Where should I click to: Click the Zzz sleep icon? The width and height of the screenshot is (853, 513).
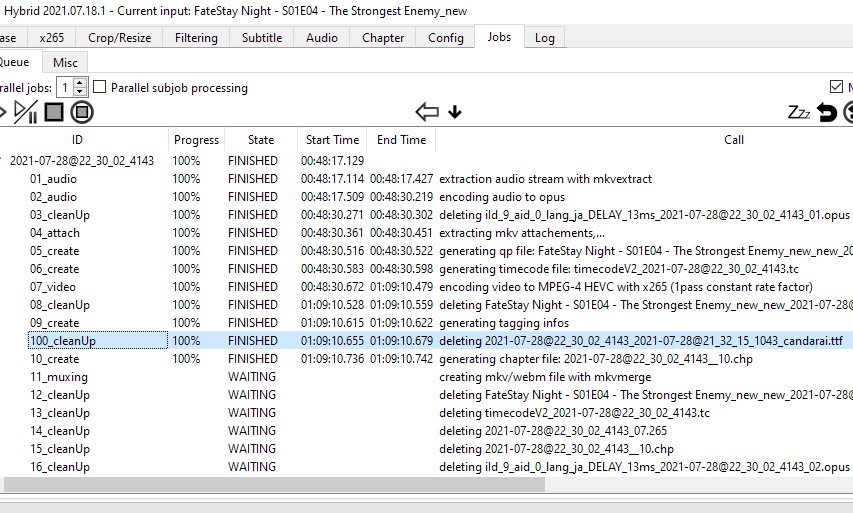click(x=799, y=112)
